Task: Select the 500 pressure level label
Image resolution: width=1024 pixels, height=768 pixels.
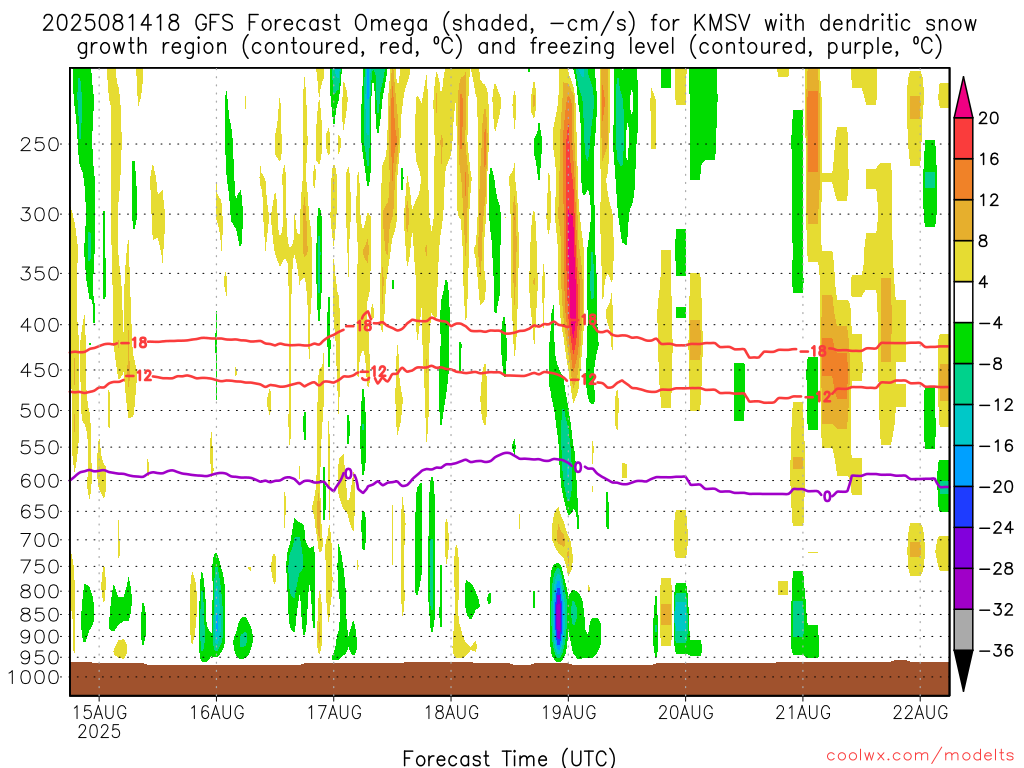Action: (x=40, y=411)
